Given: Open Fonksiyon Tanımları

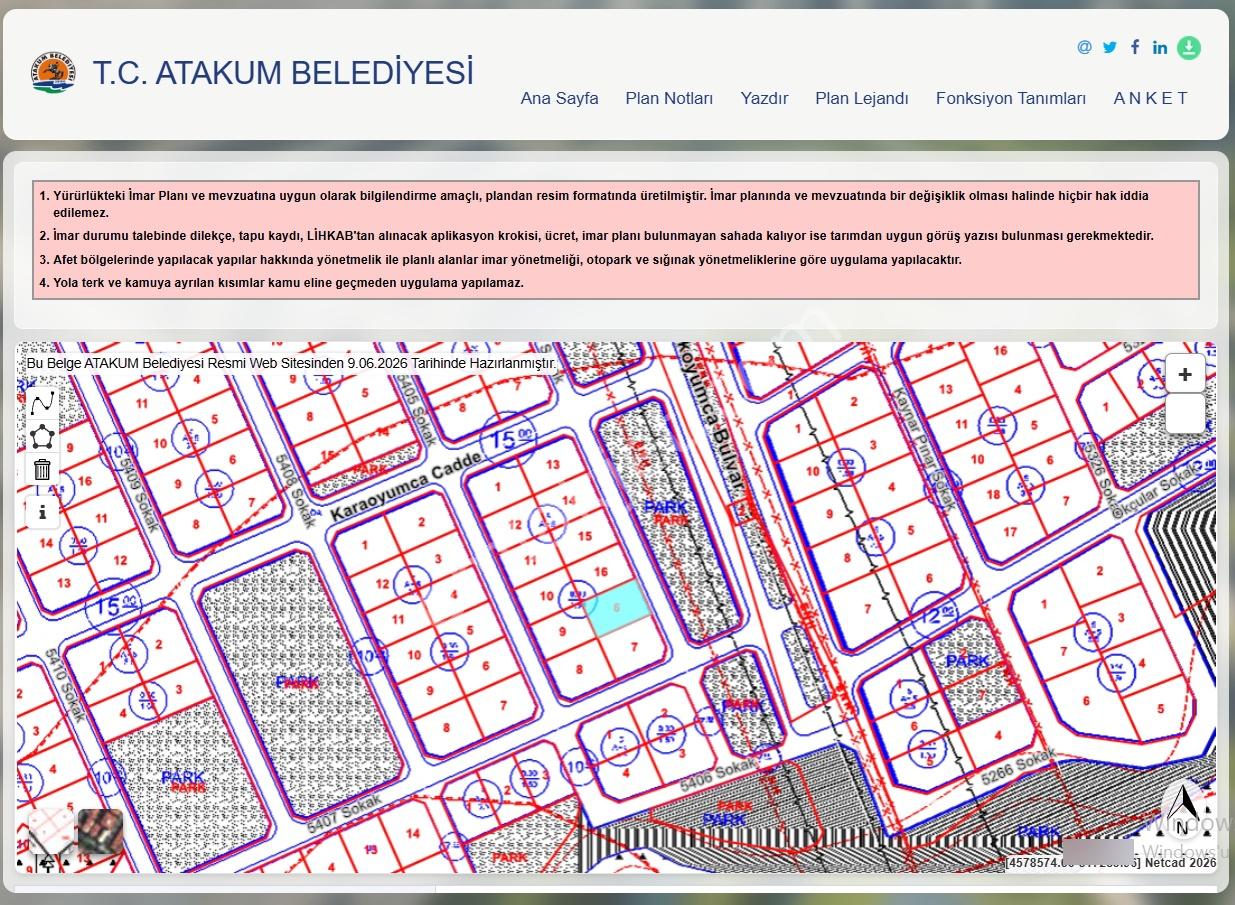Looking at the screenshot, I should point(1011,98).
